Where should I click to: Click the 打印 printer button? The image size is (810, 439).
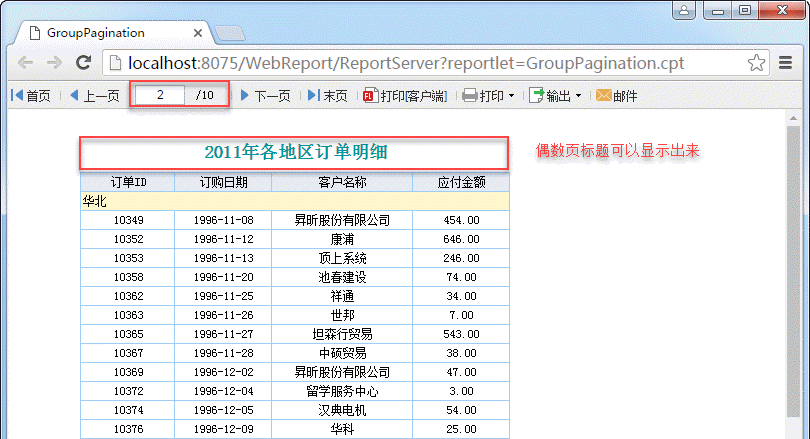click(482, 96)
